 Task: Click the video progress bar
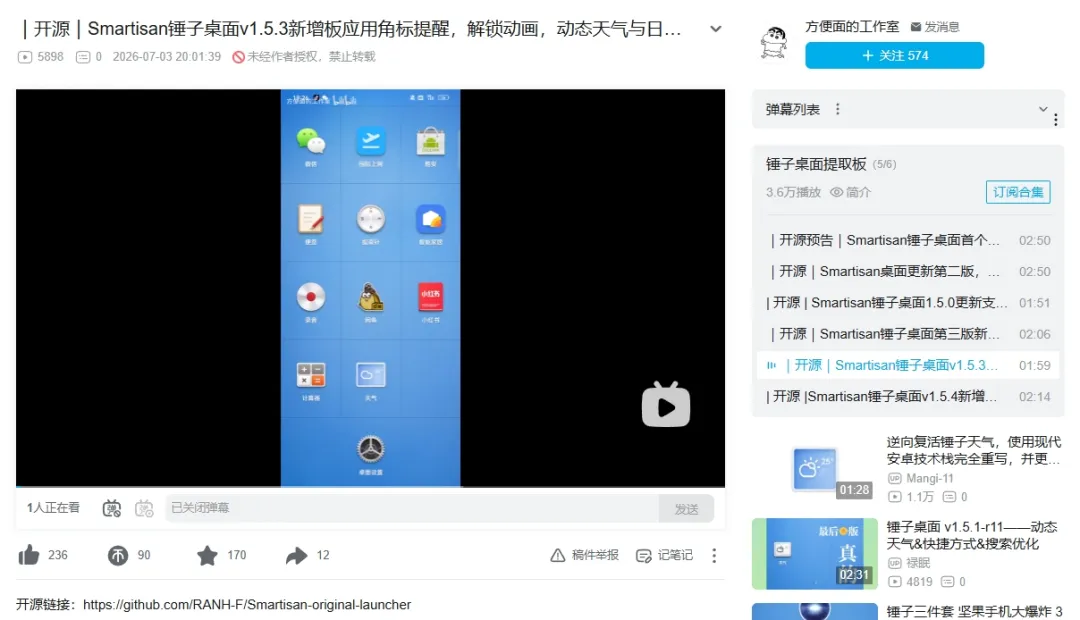coord(370,487)
